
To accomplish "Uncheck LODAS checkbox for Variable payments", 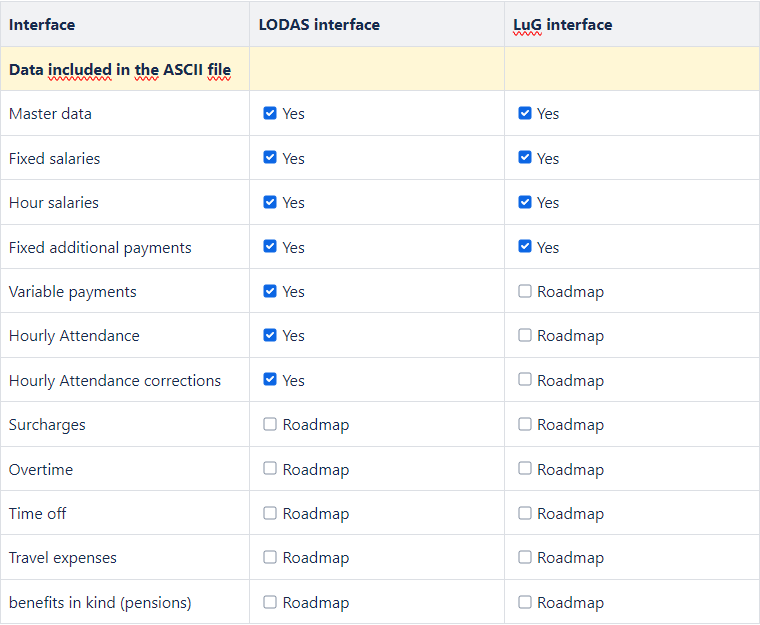I will tap(270, 291).
